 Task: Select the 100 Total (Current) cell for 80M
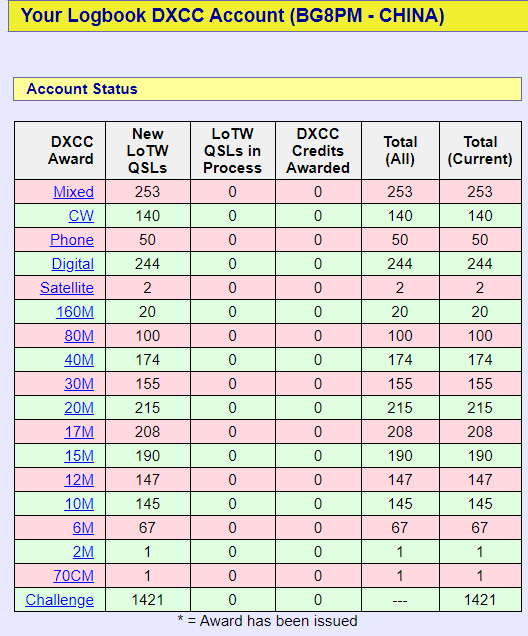pyautogui.click(x=480, y=336)
